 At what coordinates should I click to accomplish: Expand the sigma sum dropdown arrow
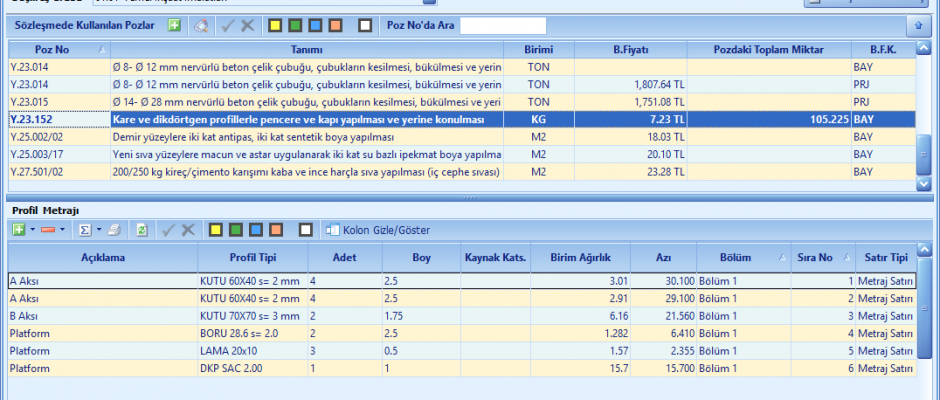[x=99, y=230]
